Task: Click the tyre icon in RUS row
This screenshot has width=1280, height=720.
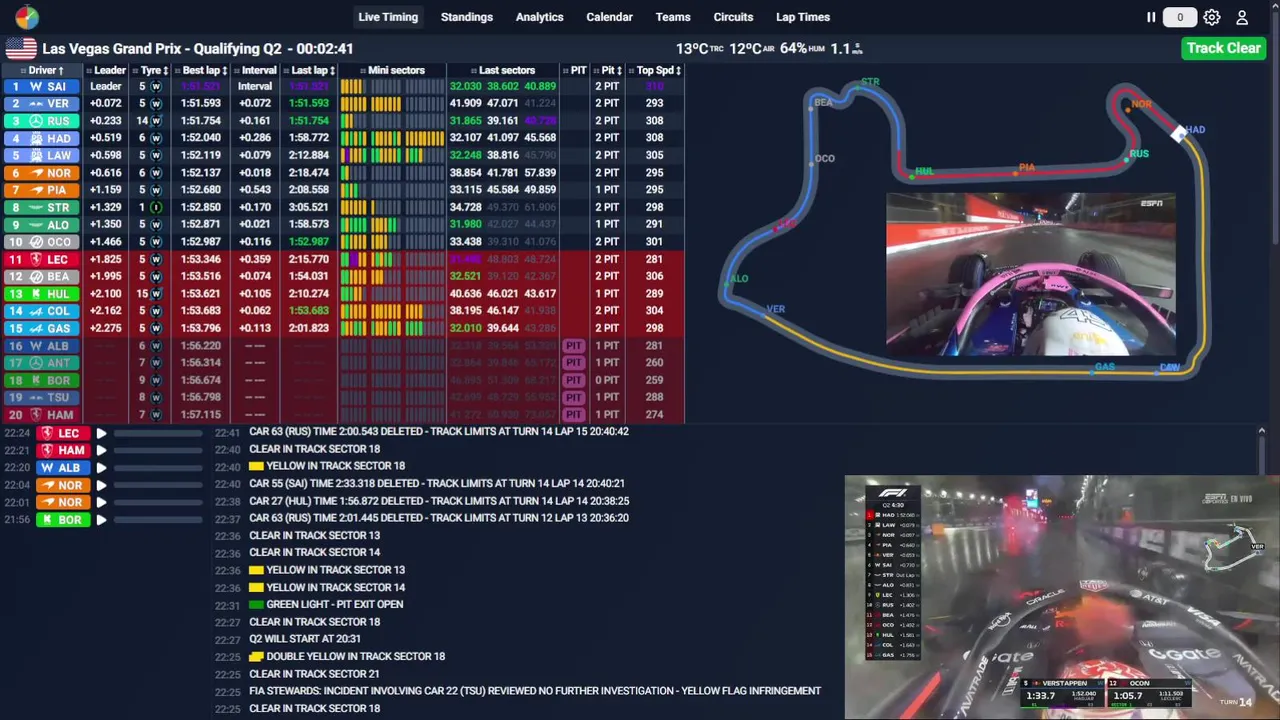Action: 156,121
